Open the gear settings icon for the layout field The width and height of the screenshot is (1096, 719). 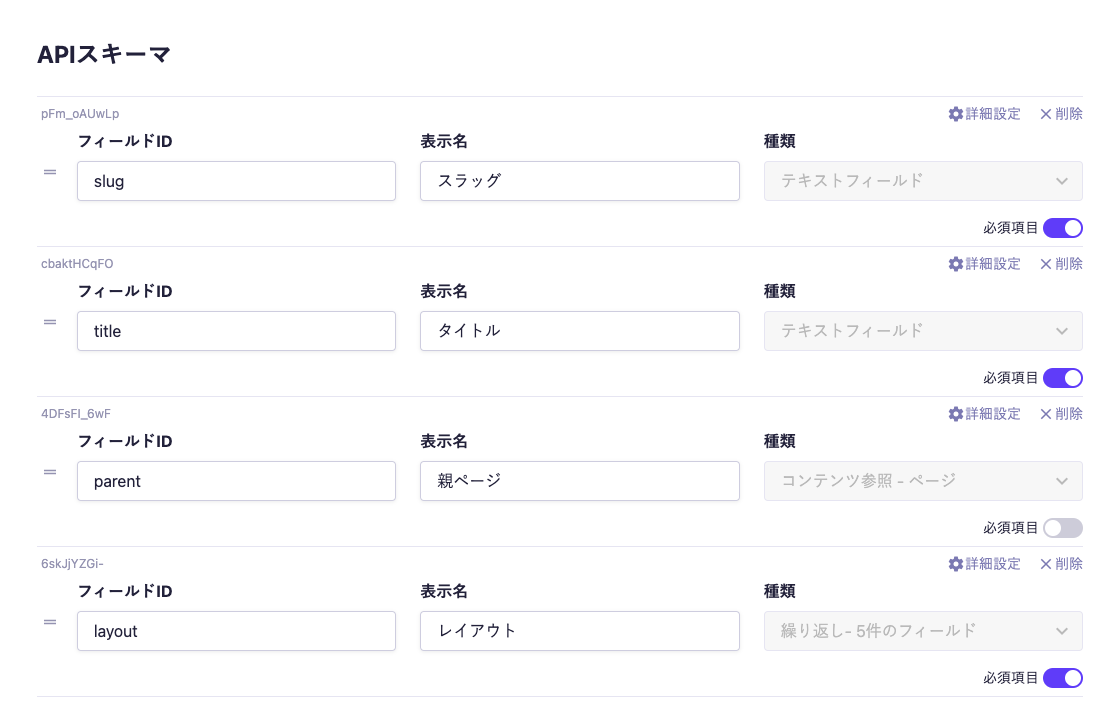point(956,563)
